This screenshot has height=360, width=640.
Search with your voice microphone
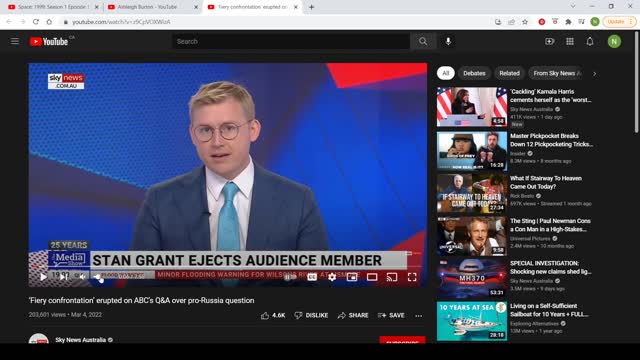pos(448,41)
